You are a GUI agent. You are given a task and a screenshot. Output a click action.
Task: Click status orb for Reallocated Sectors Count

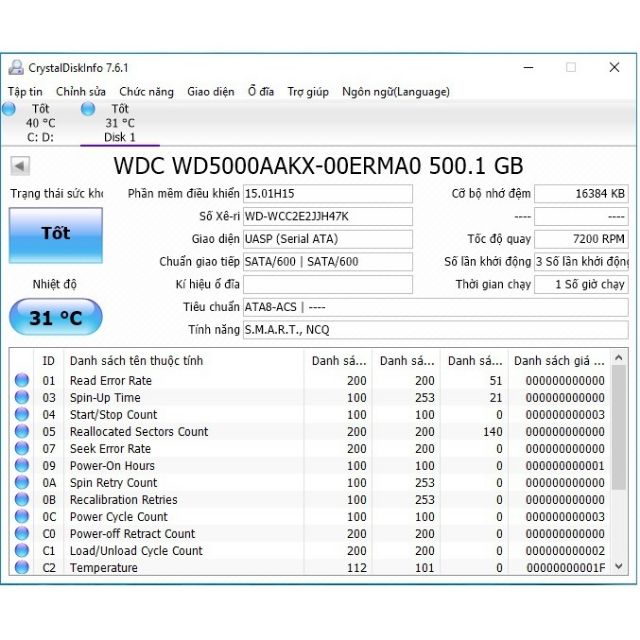click(22, 431)
